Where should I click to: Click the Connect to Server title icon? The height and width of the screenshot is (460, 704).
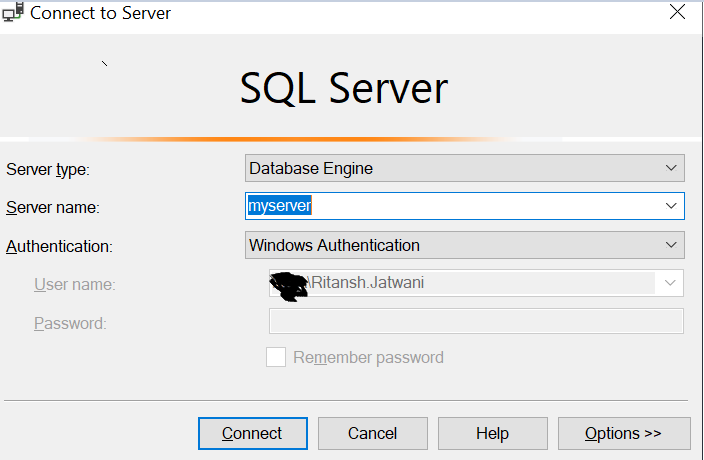pos(14,14)
